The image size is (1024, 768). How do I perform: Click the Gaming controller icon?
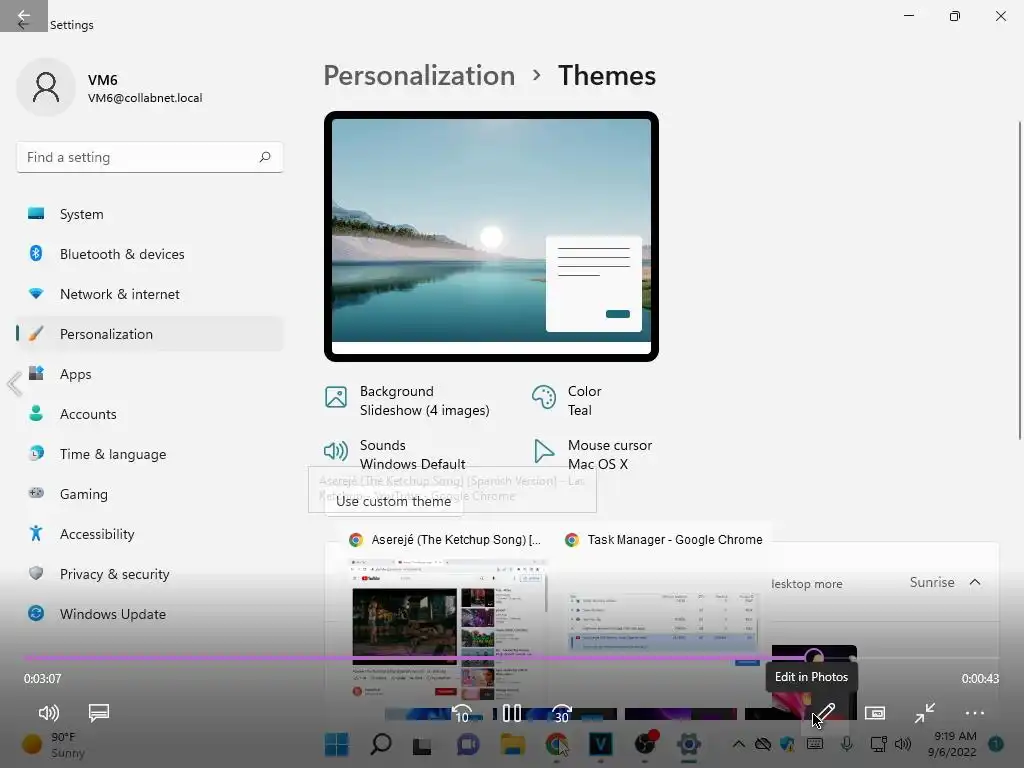[36, 493]
